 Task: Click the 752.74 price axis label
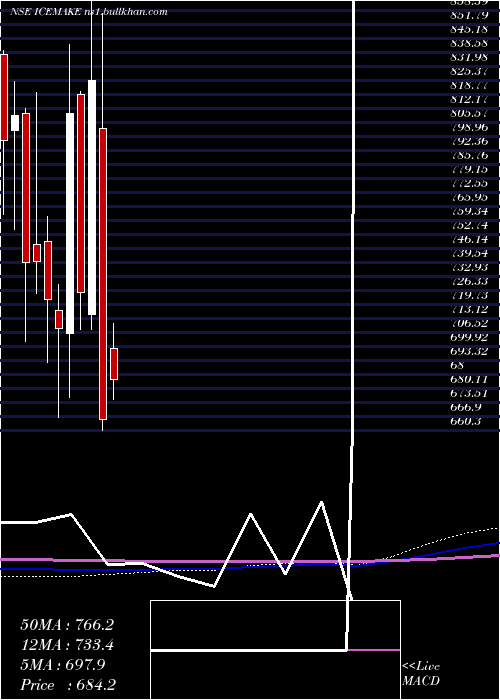[469, 225]
